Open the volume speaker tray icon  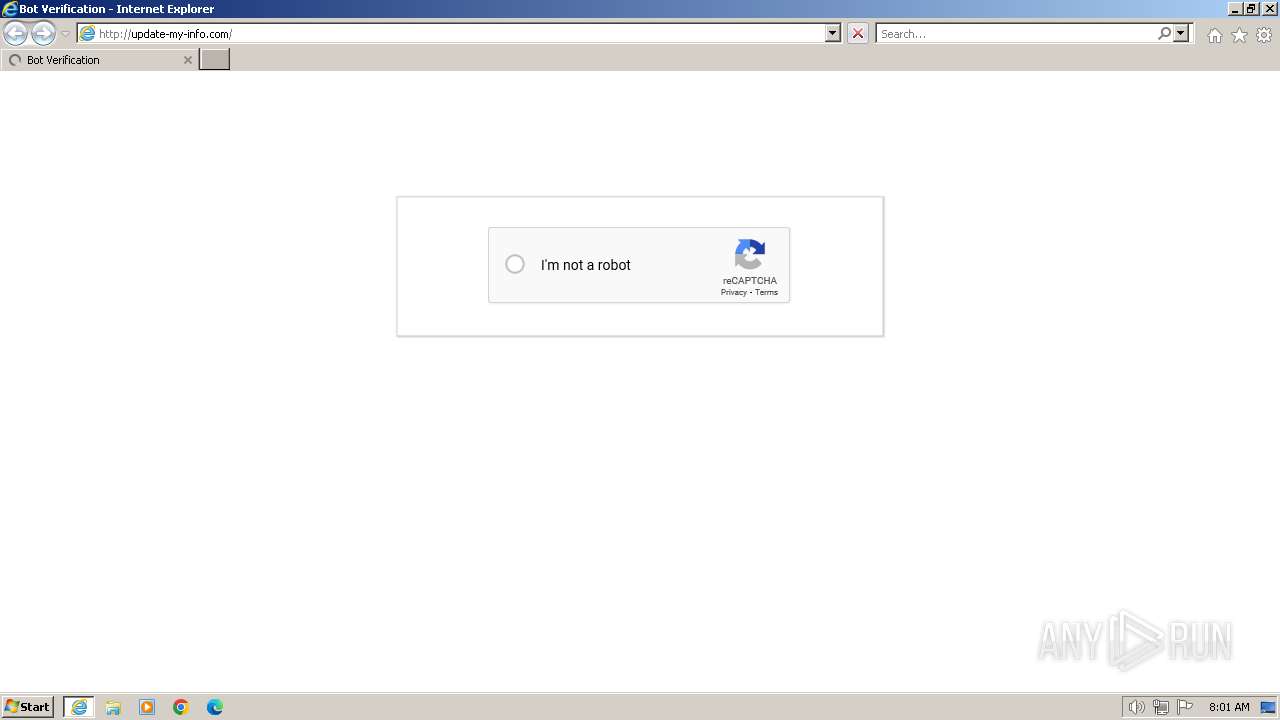tap(1136, 707)
